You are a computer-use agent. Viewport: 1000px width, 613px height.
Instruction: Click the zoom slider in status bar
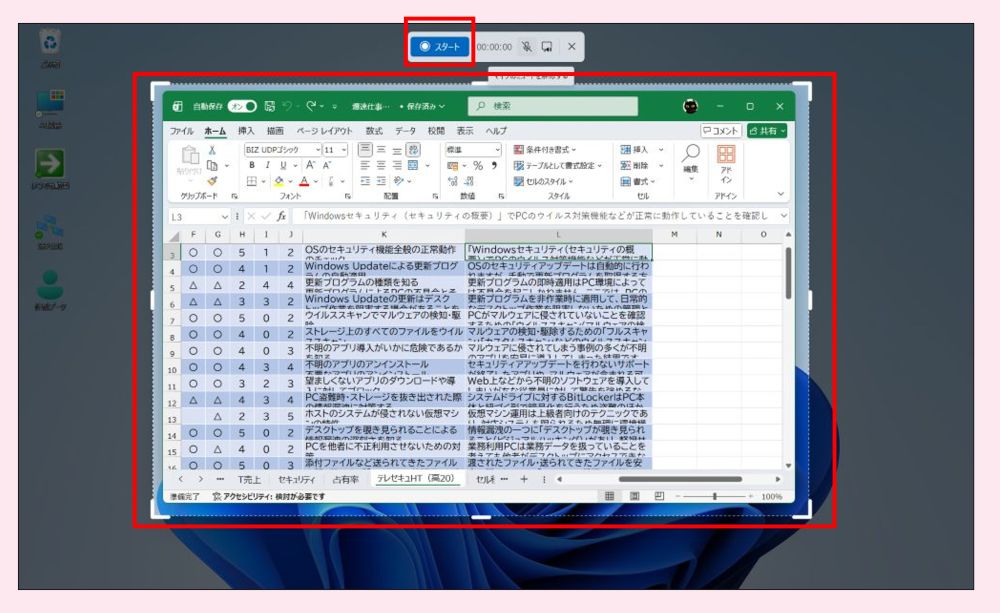(x=714, y=496)
